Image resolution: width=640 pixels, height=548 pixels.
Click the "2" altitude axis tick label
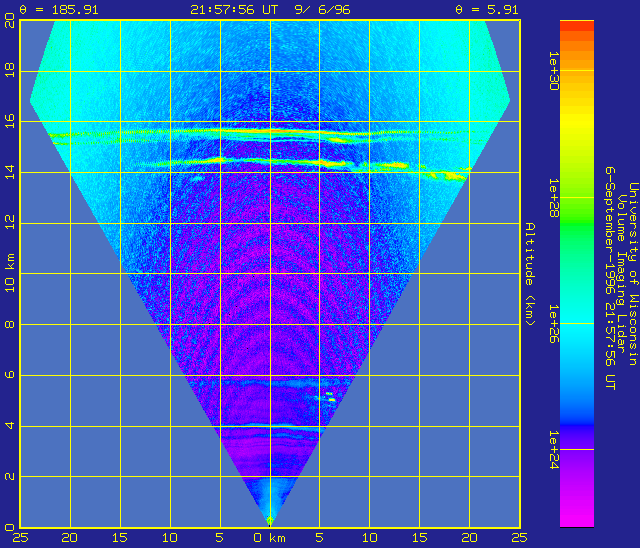coord(10,476)
